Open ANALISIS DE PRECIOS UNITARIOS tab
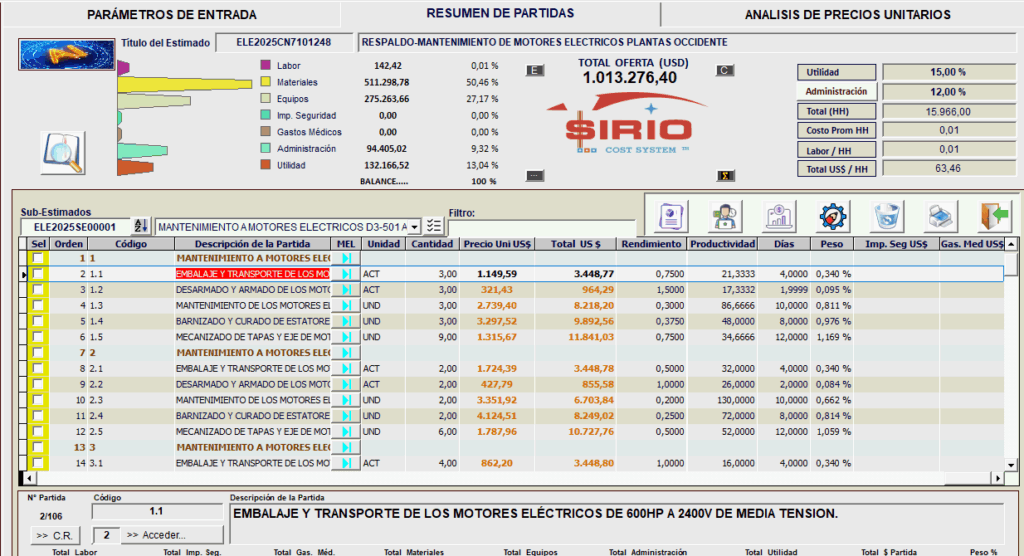1024x556 pixels. click(847, 15)
